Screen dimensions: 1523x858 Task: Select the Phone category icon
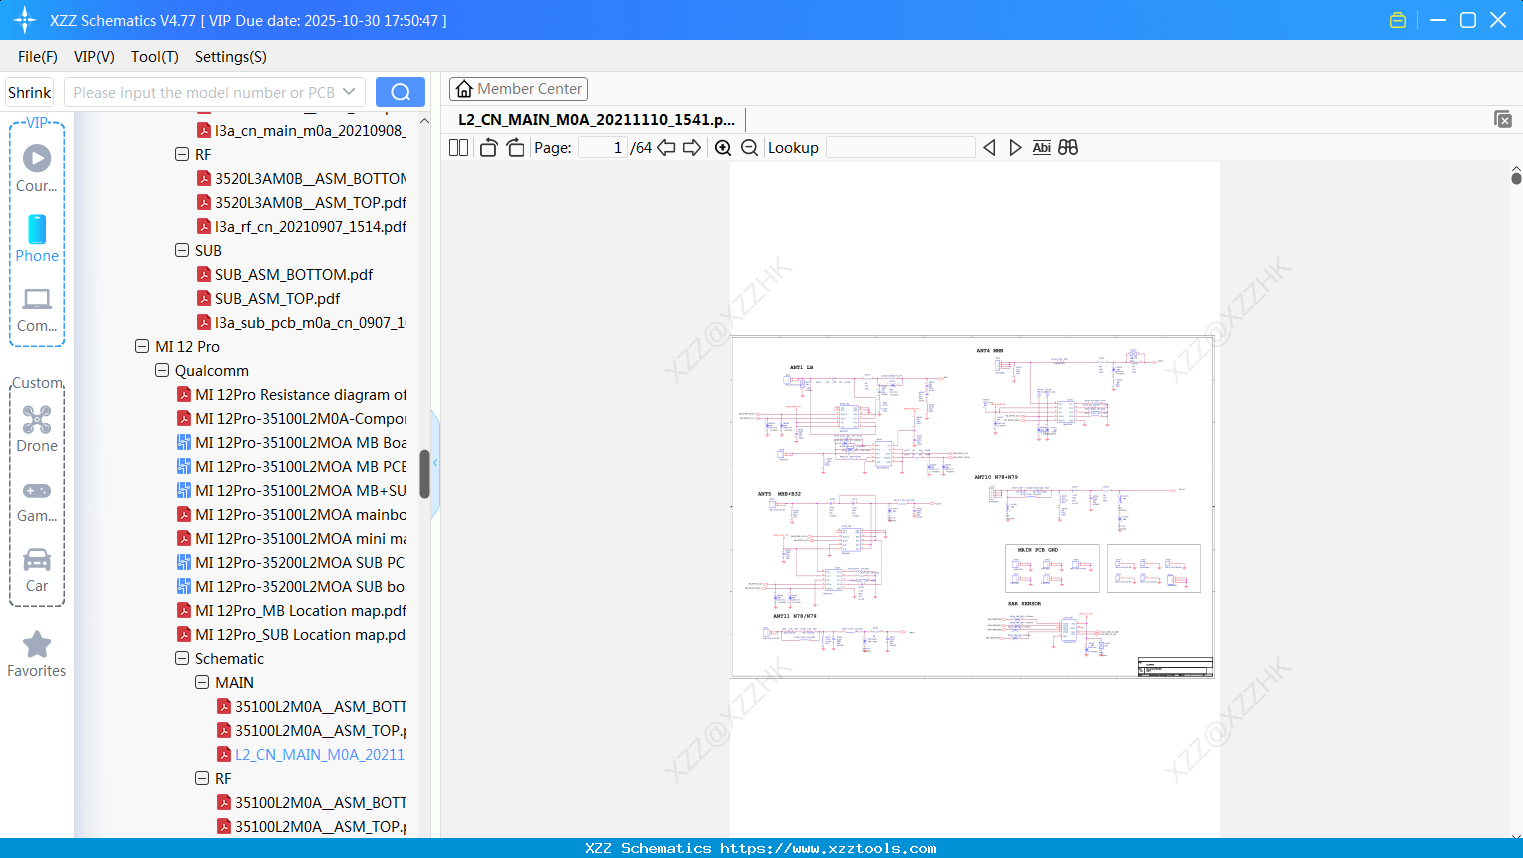pyautogui.click(x=37, y=239)
